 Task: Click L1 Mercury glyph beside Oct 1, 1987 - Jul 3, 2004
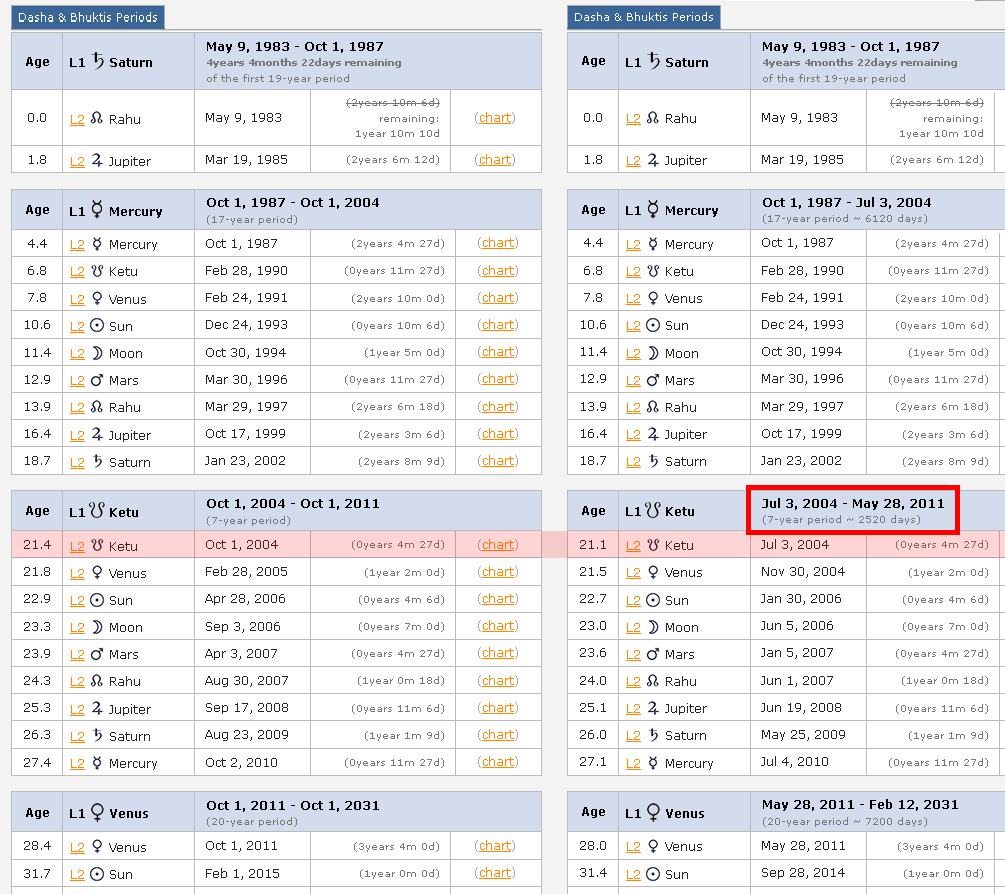(652, 209)
